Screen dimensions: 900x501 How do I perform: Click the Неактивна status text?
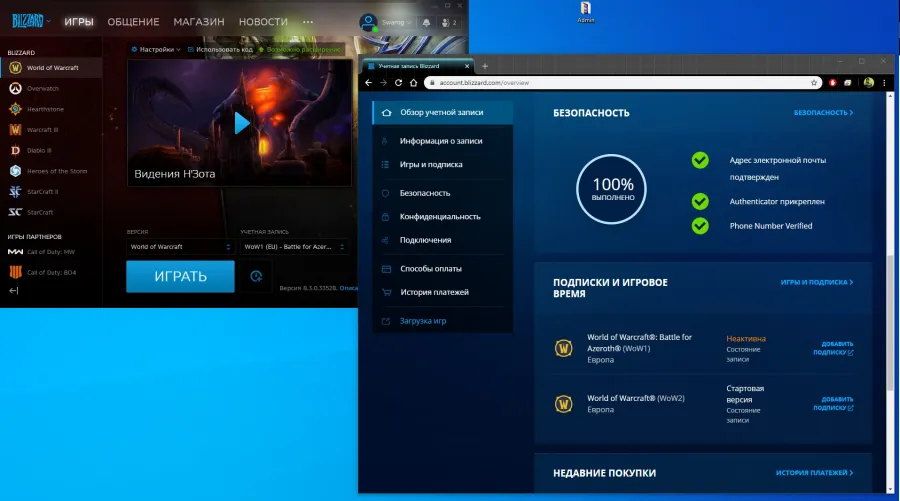746,339
